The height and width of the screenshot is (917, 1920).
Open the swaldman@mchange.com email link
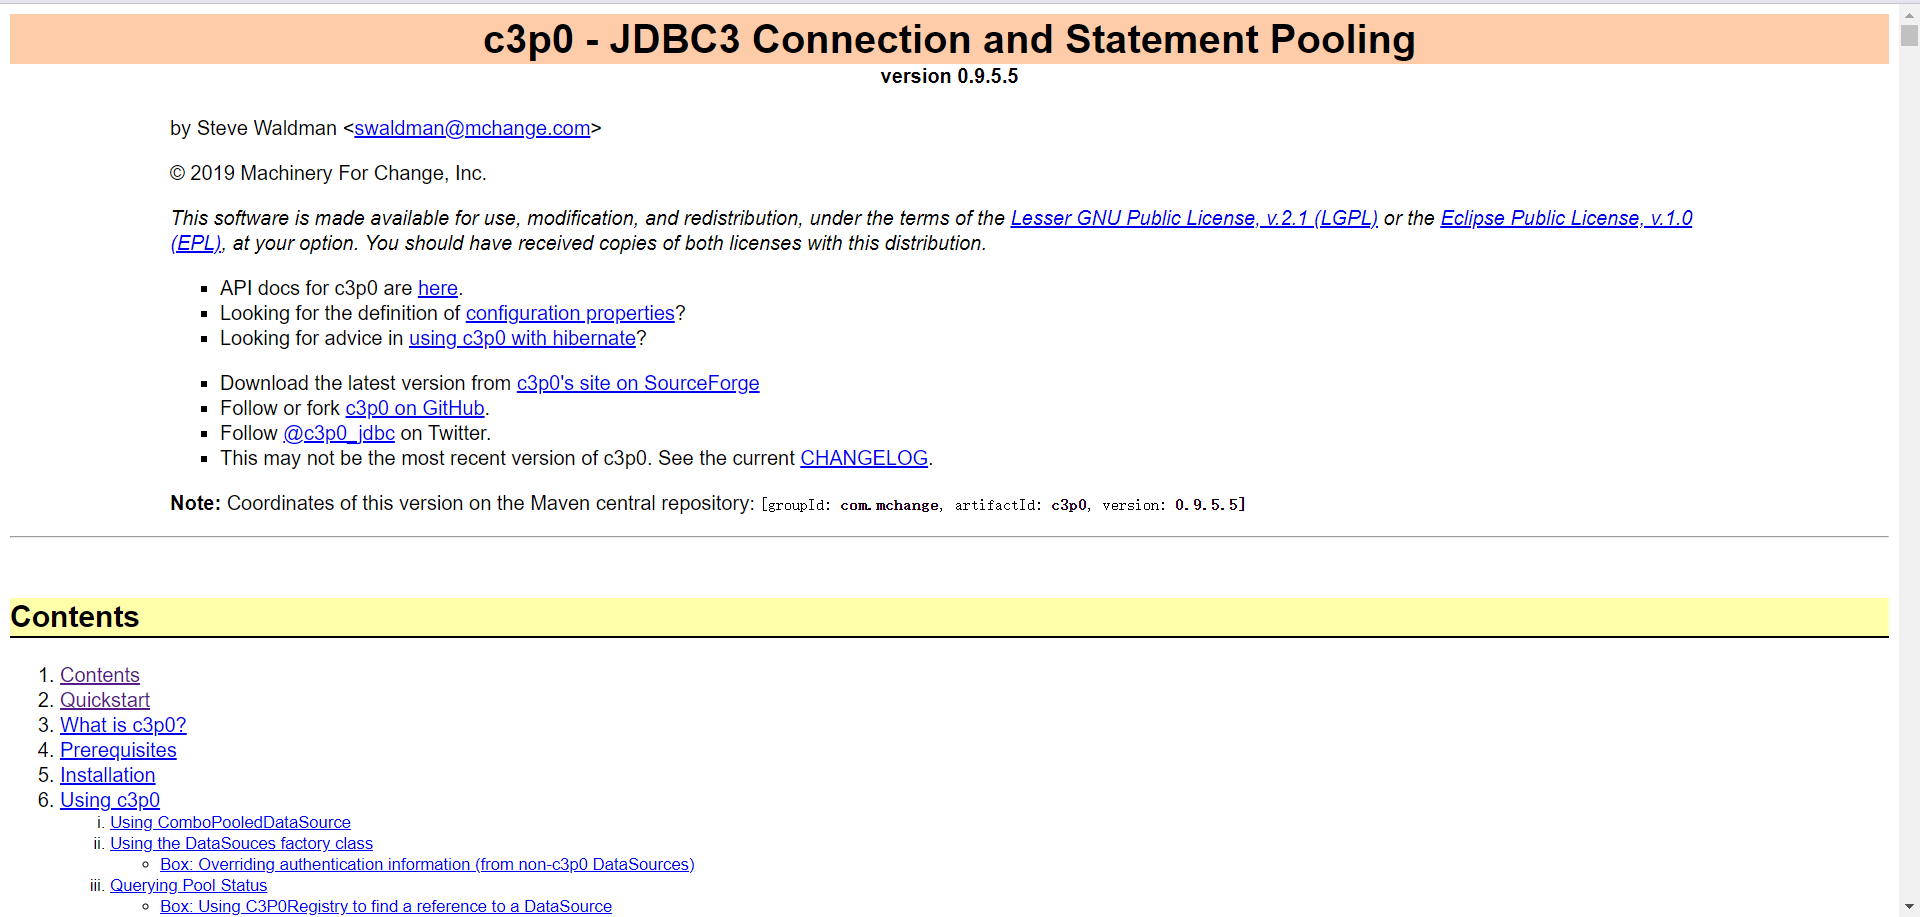pyautogui.click(x=472, y=128)
